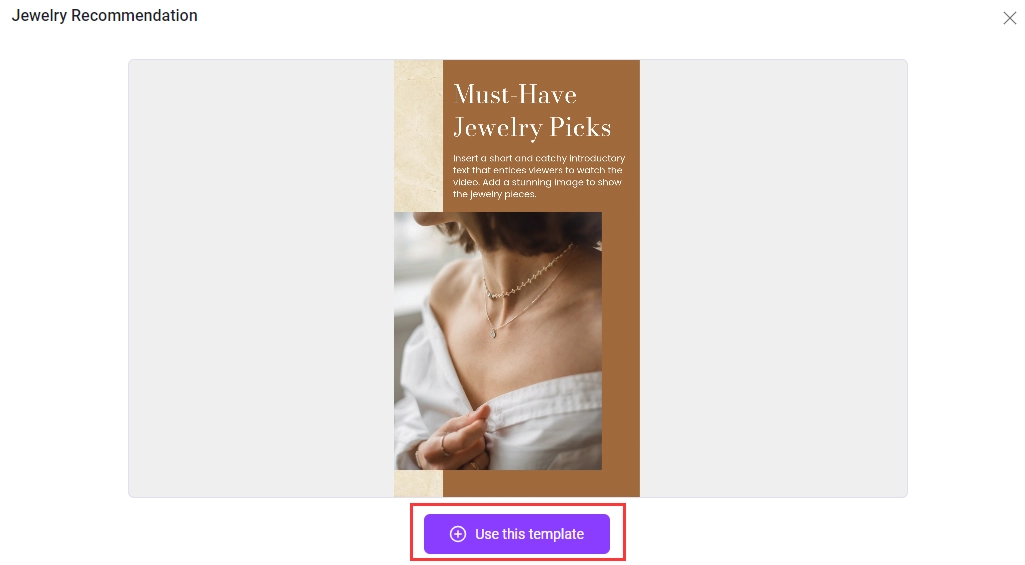Click the word "Jewelry" in the template heading
Viewport: 1025px width, 565px height.
pos(495,128)
